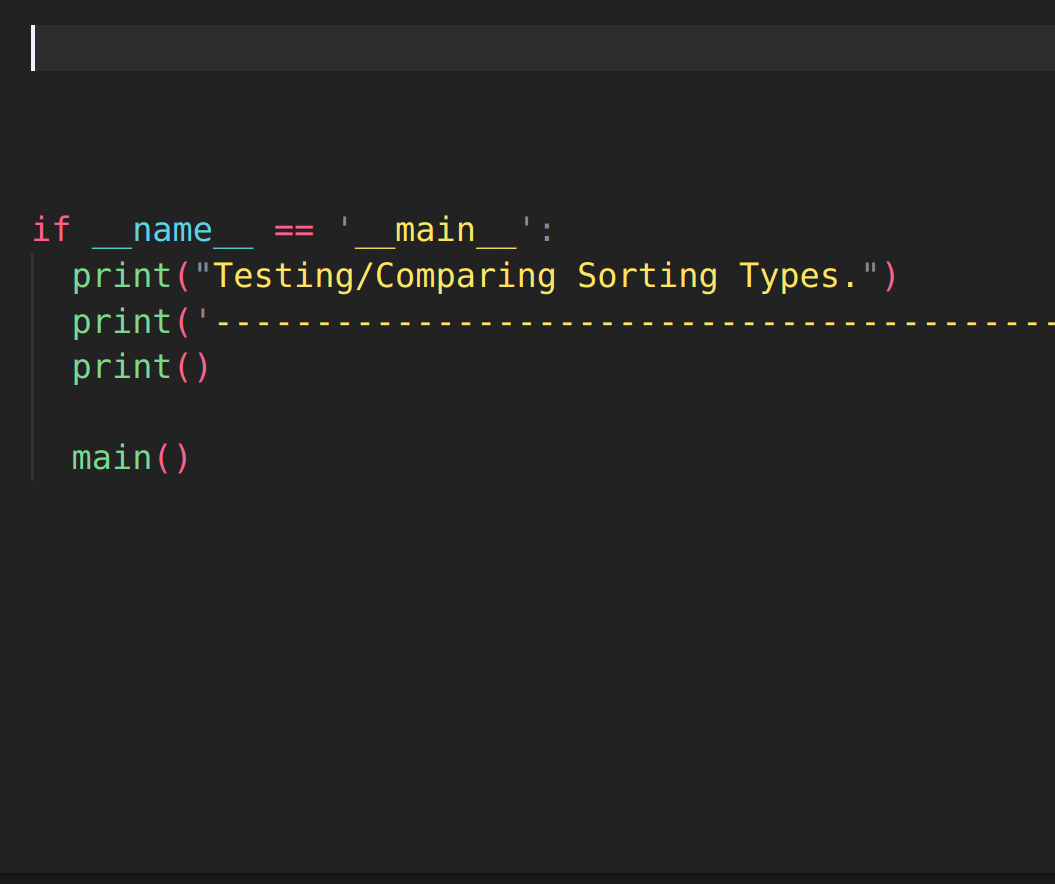Click the word 'Sorting' in the string
Image resolution: width=1055 pixels, height=884 pixels.
click(x=647, y=276)
